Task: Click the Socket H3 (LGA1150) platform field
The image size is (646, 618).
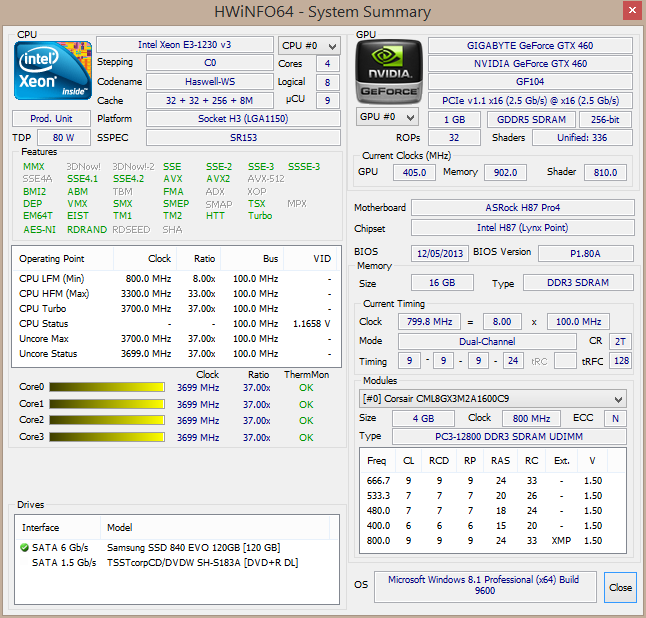Action: point(243,119)
